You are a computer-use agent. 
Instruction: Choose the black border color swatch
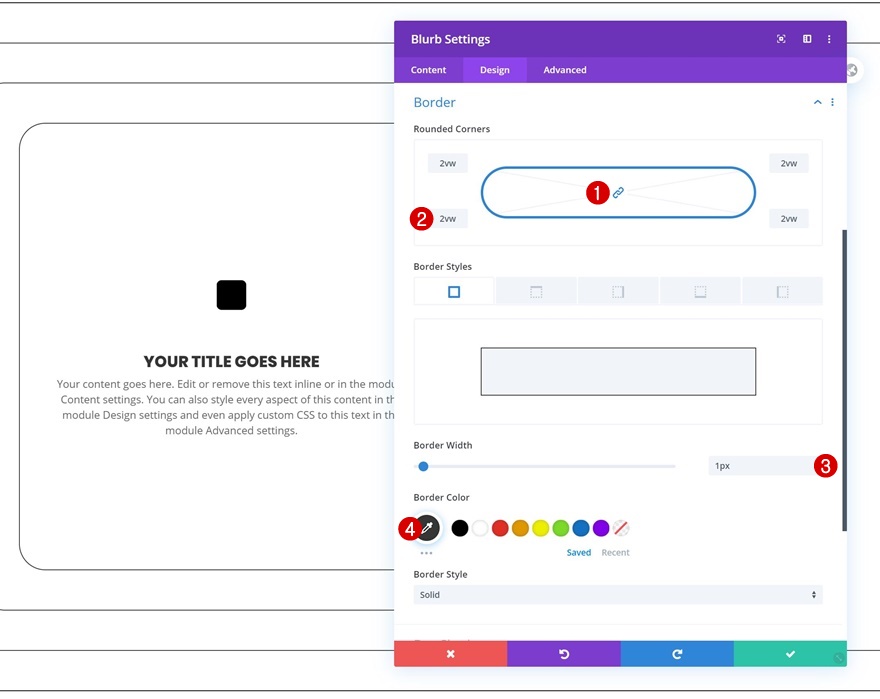460,528
